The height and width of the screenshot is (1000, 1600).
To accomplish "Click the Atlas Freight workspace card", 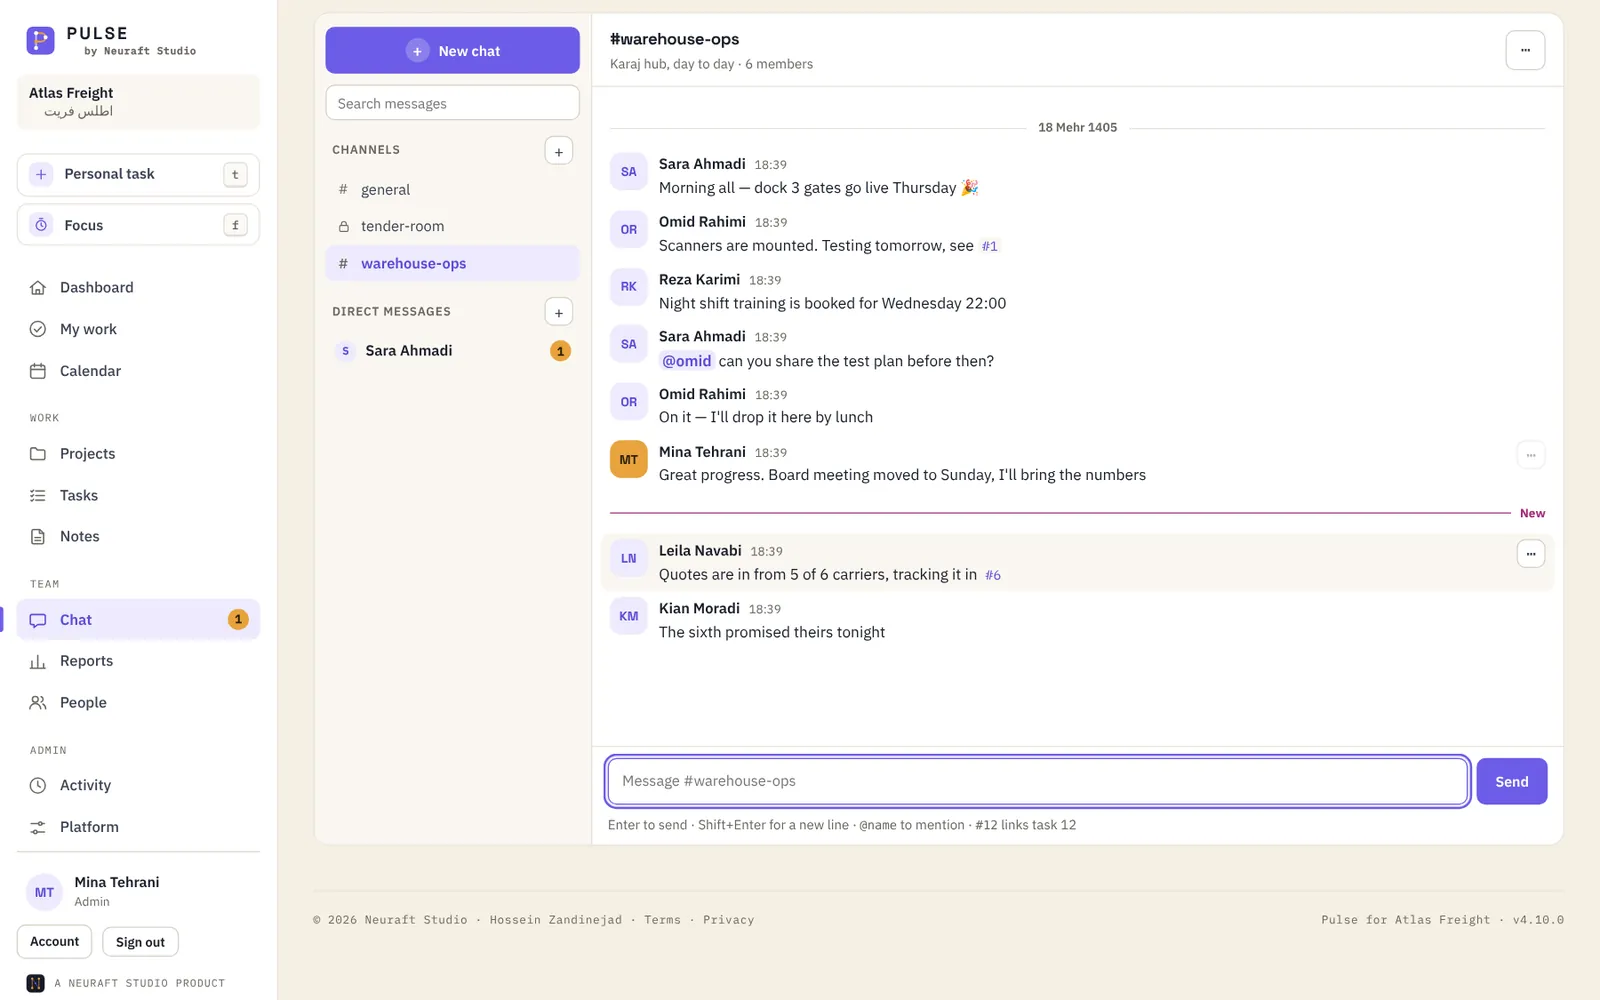I will click(138, 102).
